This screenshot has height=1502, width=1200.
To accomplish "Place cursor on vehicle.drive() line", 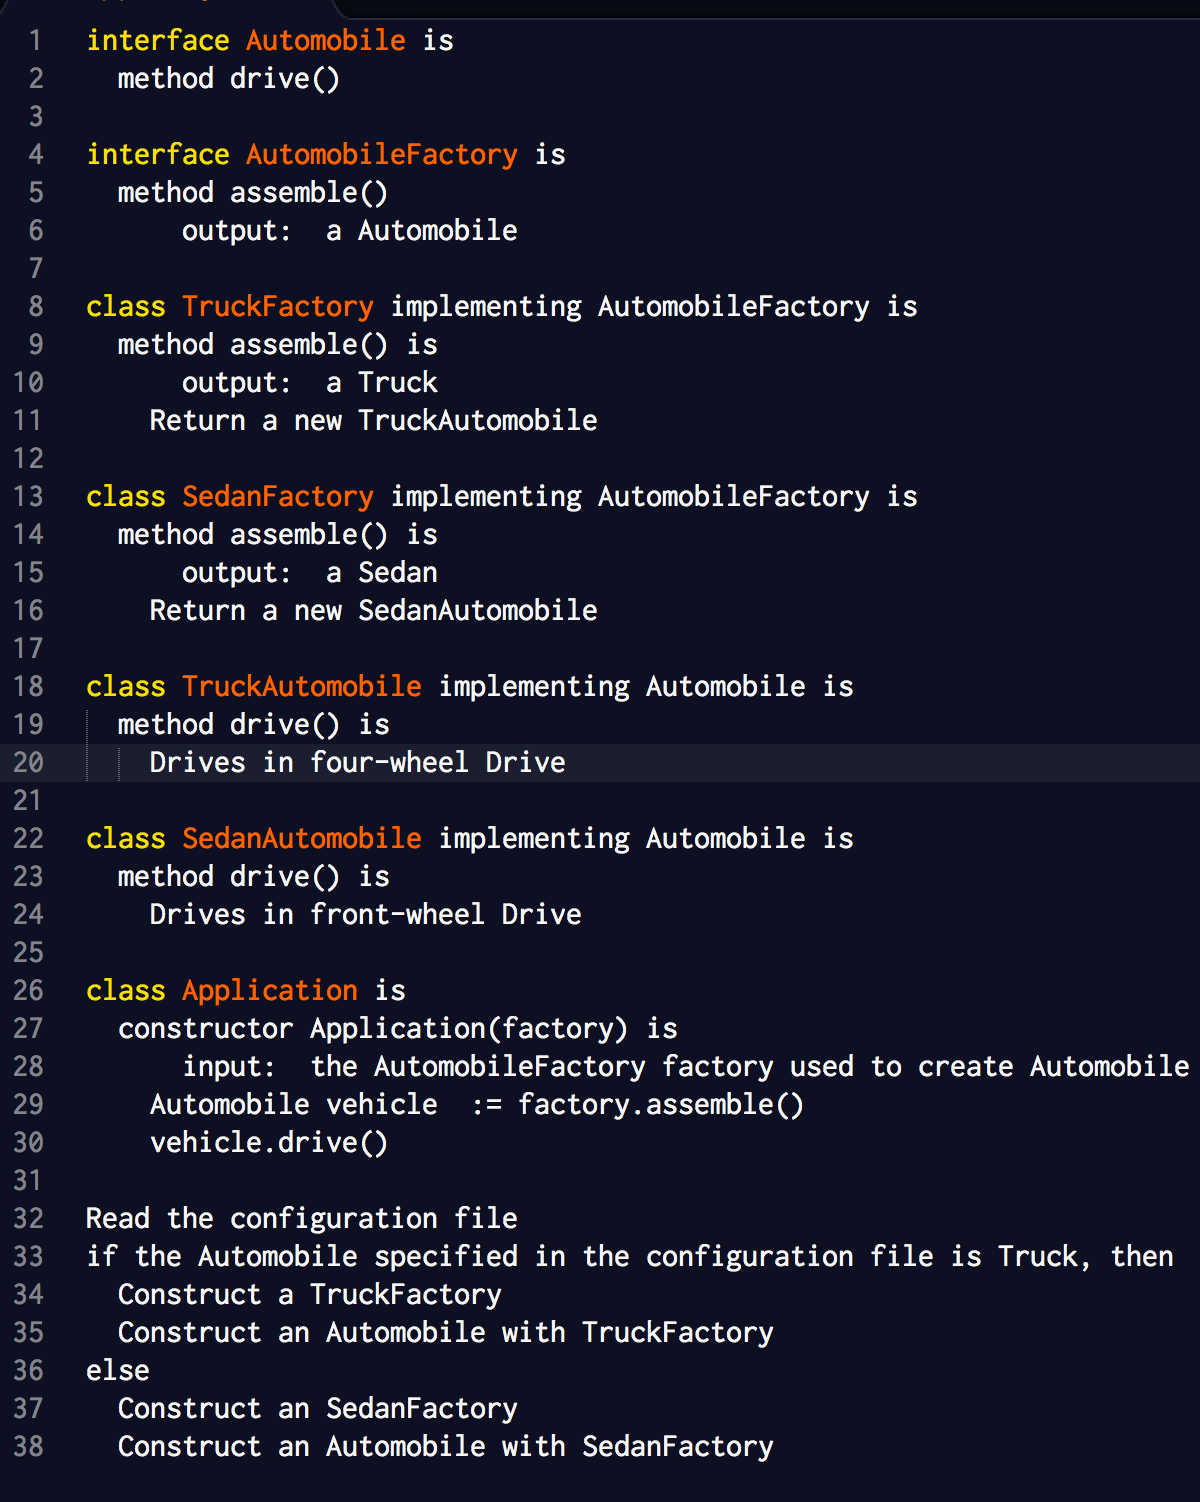I will click(269, 1142).
